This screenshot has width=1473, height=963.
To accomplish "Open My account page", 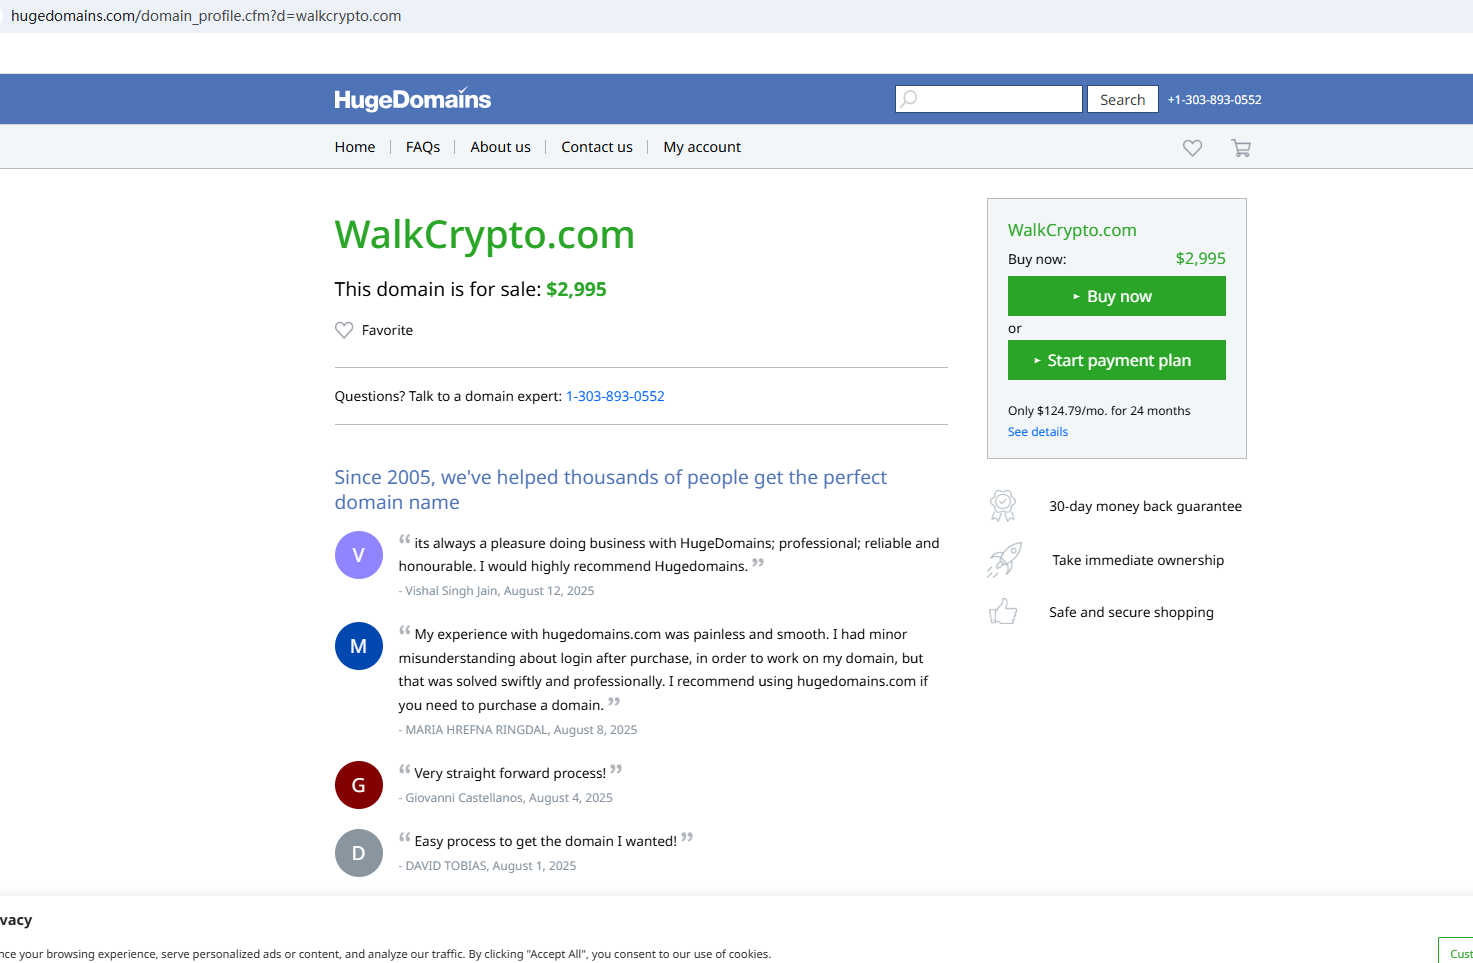I will pyautogui.click(x=702, y=147).
